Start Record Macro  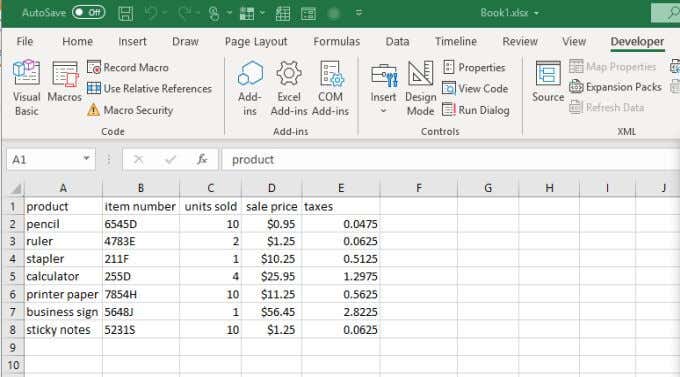(128, 67)
